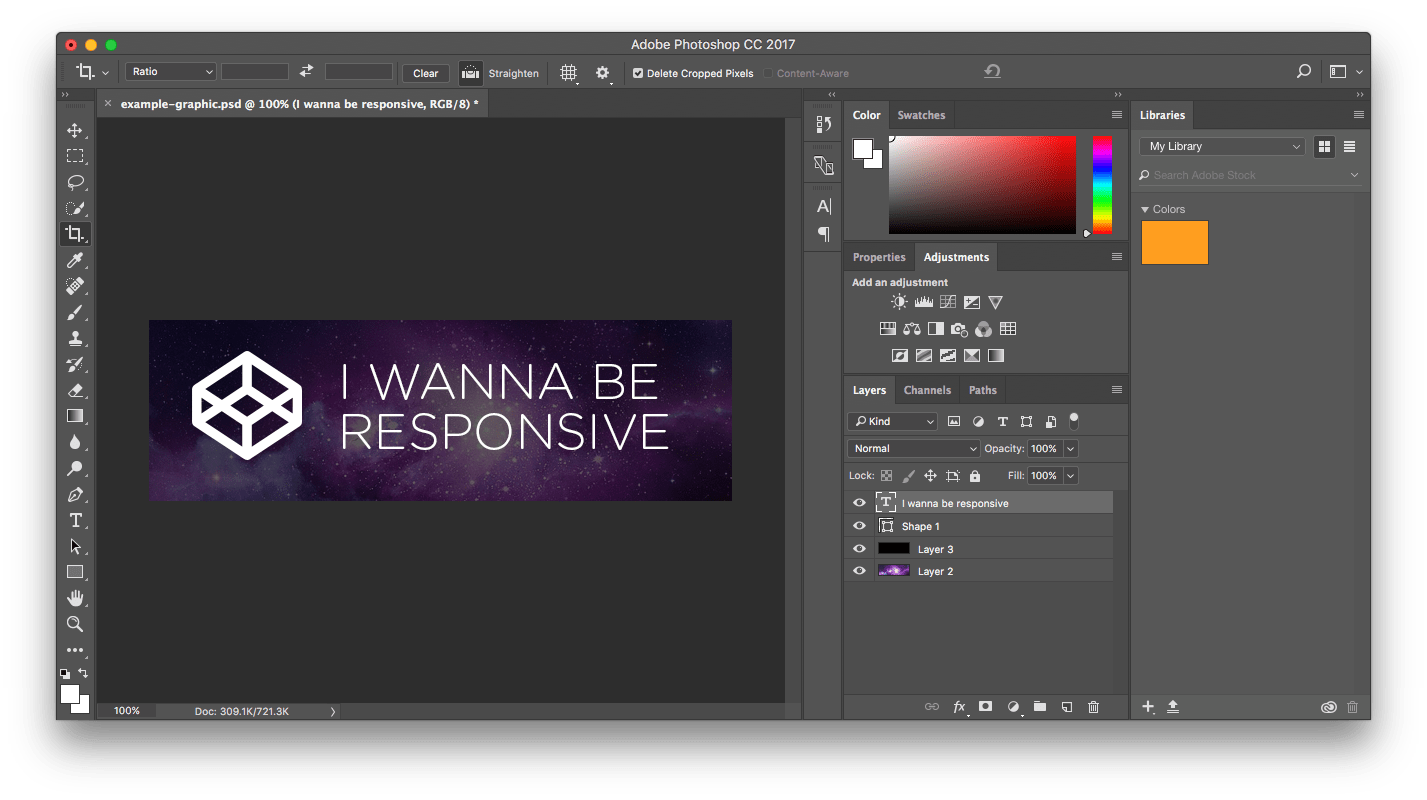Click the Brightness/Contrast adjustment icon
The image size is (1427, 800).
click(x=899, y=302)
